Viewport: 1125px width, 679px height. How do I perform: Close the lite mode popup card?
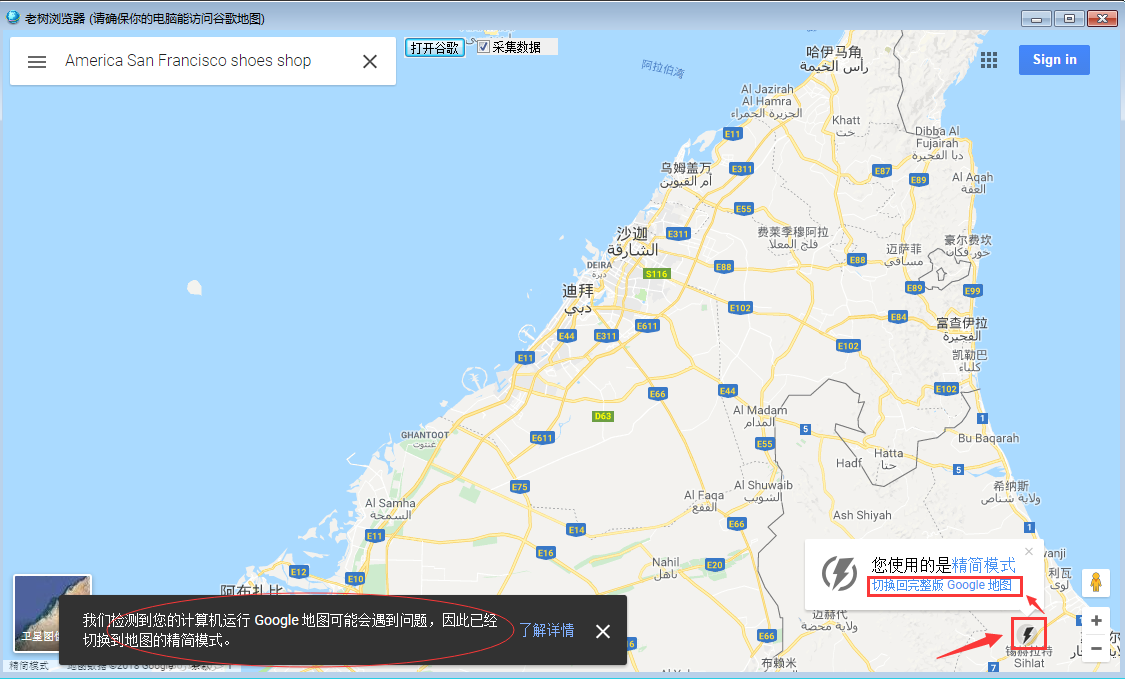point(1029,551)
